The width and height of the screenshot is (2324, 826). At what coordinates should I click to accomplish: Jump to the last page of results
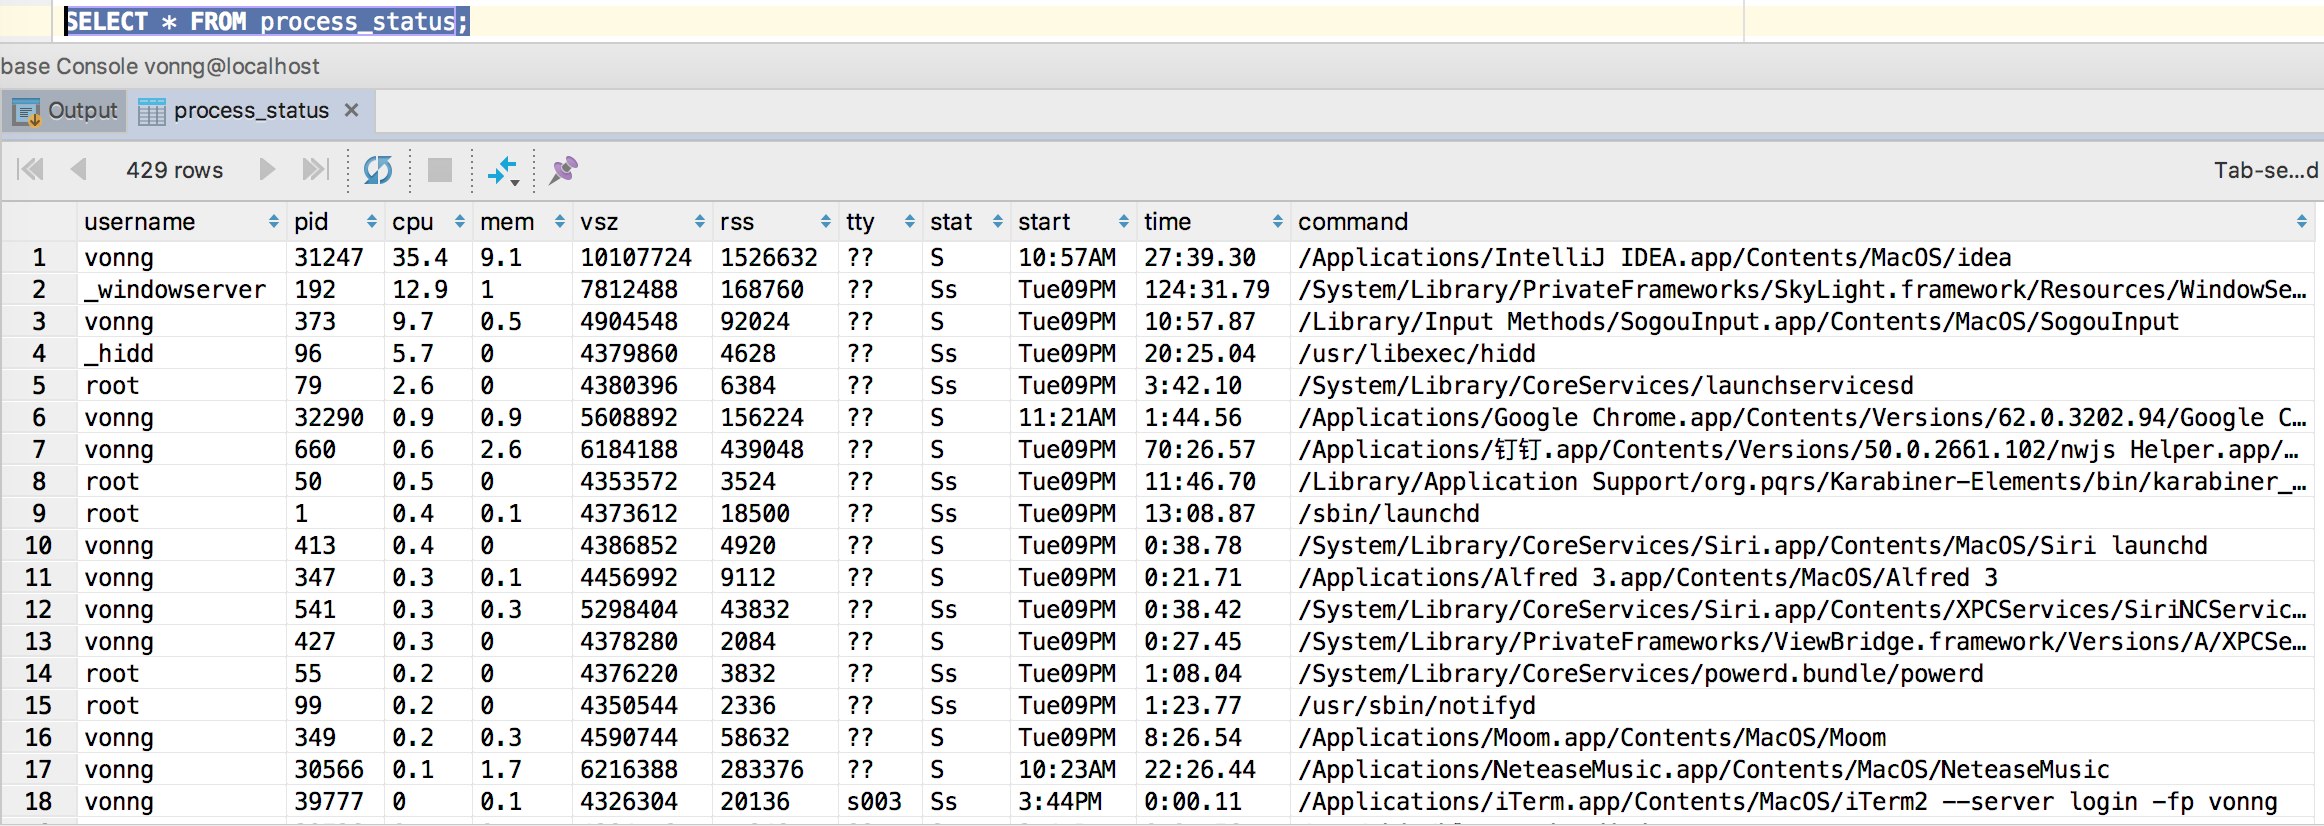coord(315,170)
